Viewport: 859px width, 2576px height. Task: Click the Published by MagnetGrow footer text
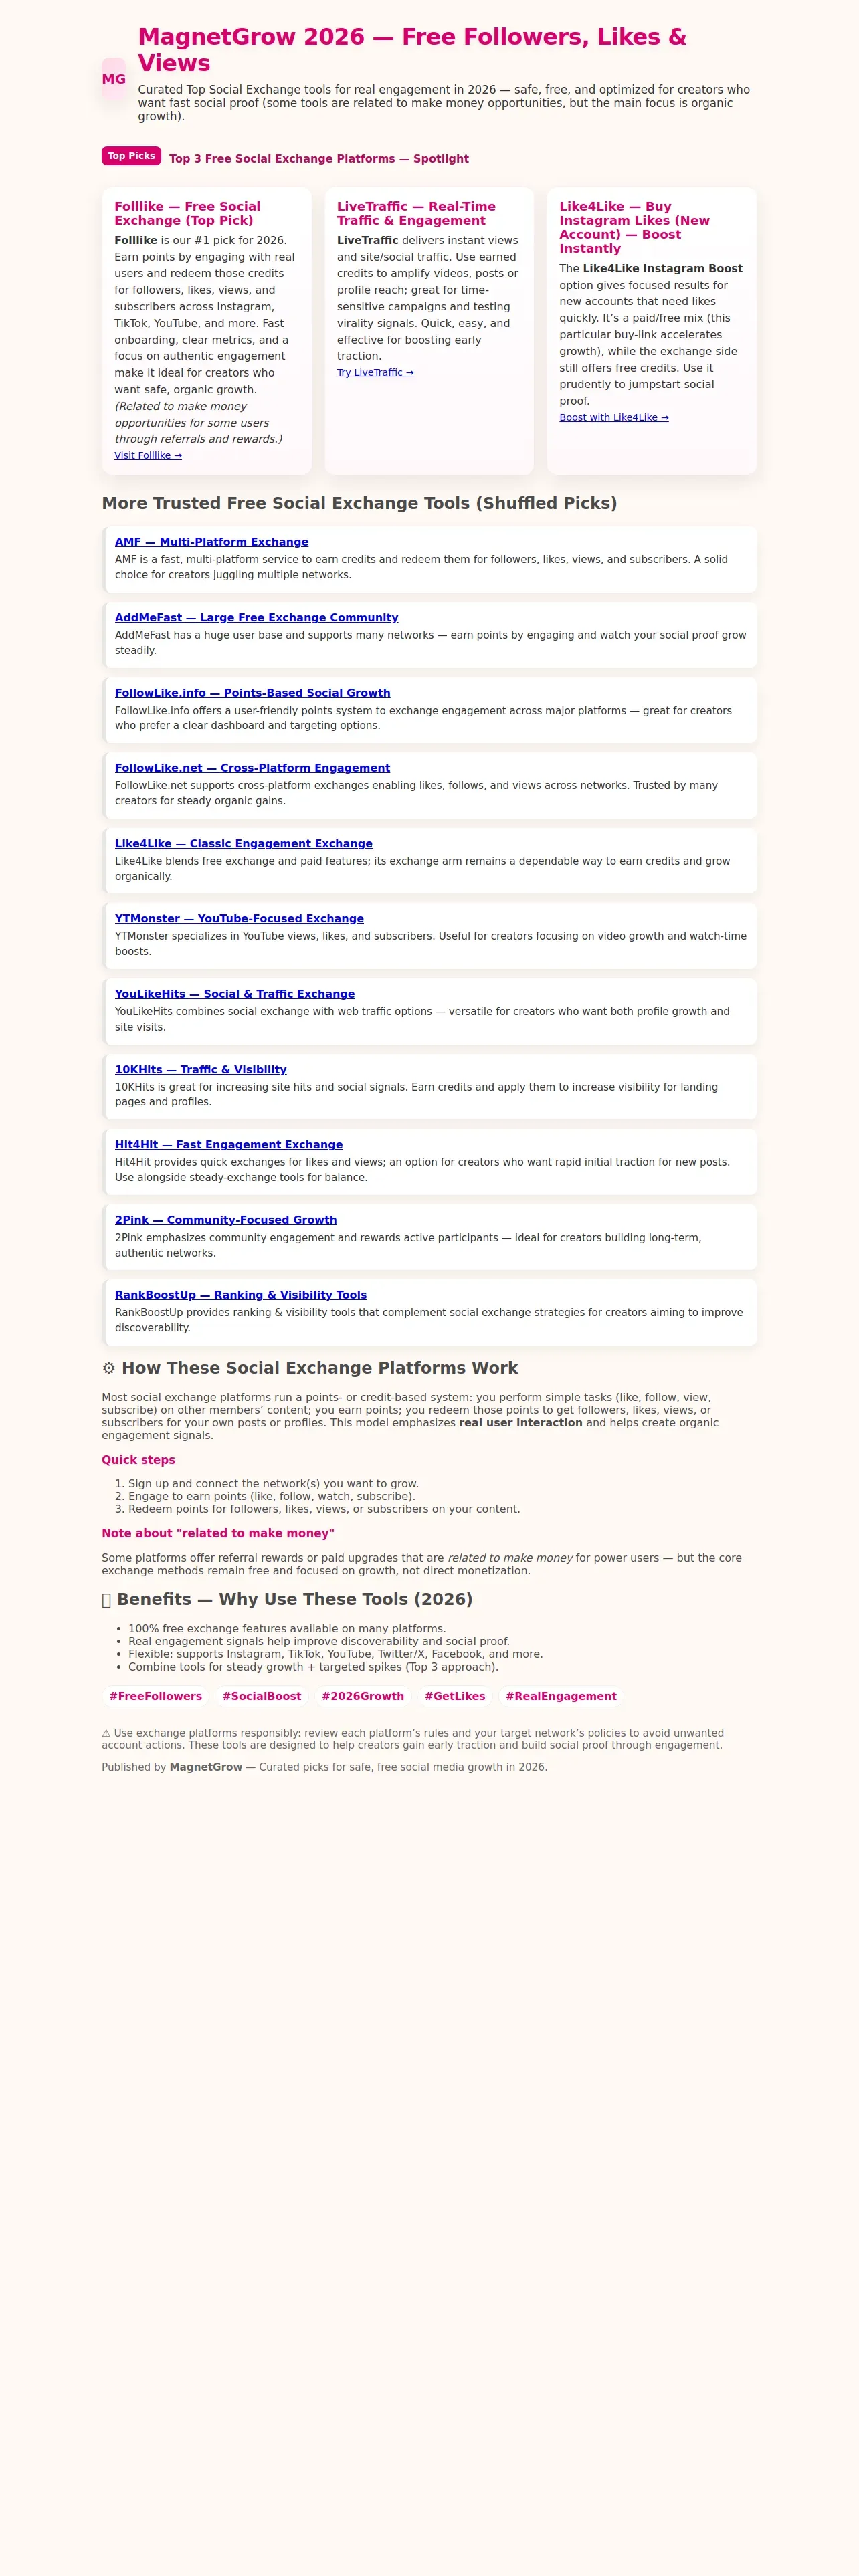click(x=324, y=1767)
